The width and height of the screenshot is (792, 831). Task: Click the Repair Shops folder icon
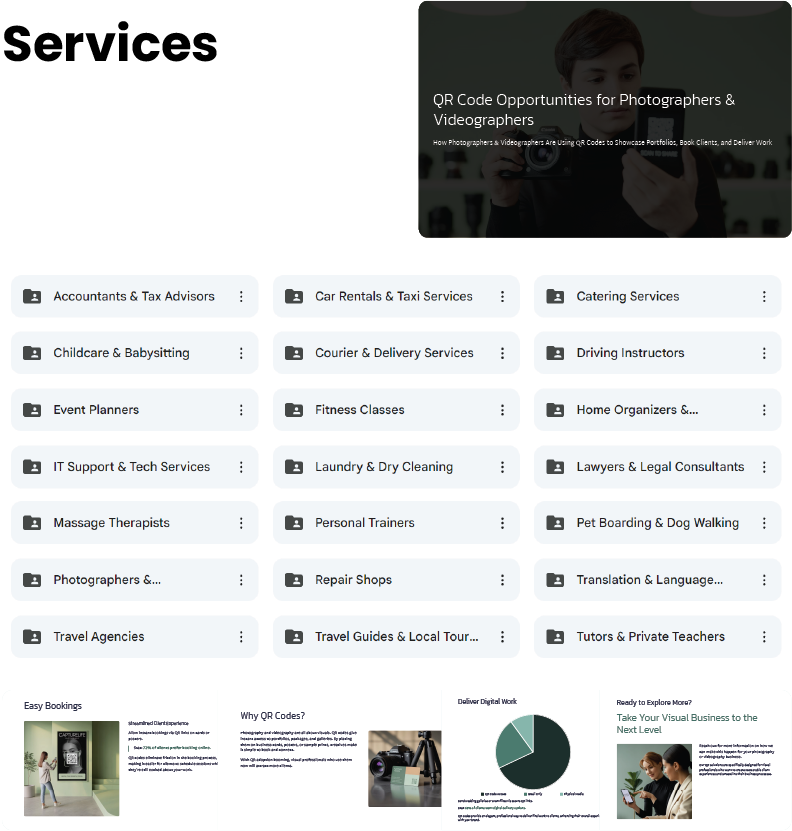pyautogui.click(x=294, y=580)
